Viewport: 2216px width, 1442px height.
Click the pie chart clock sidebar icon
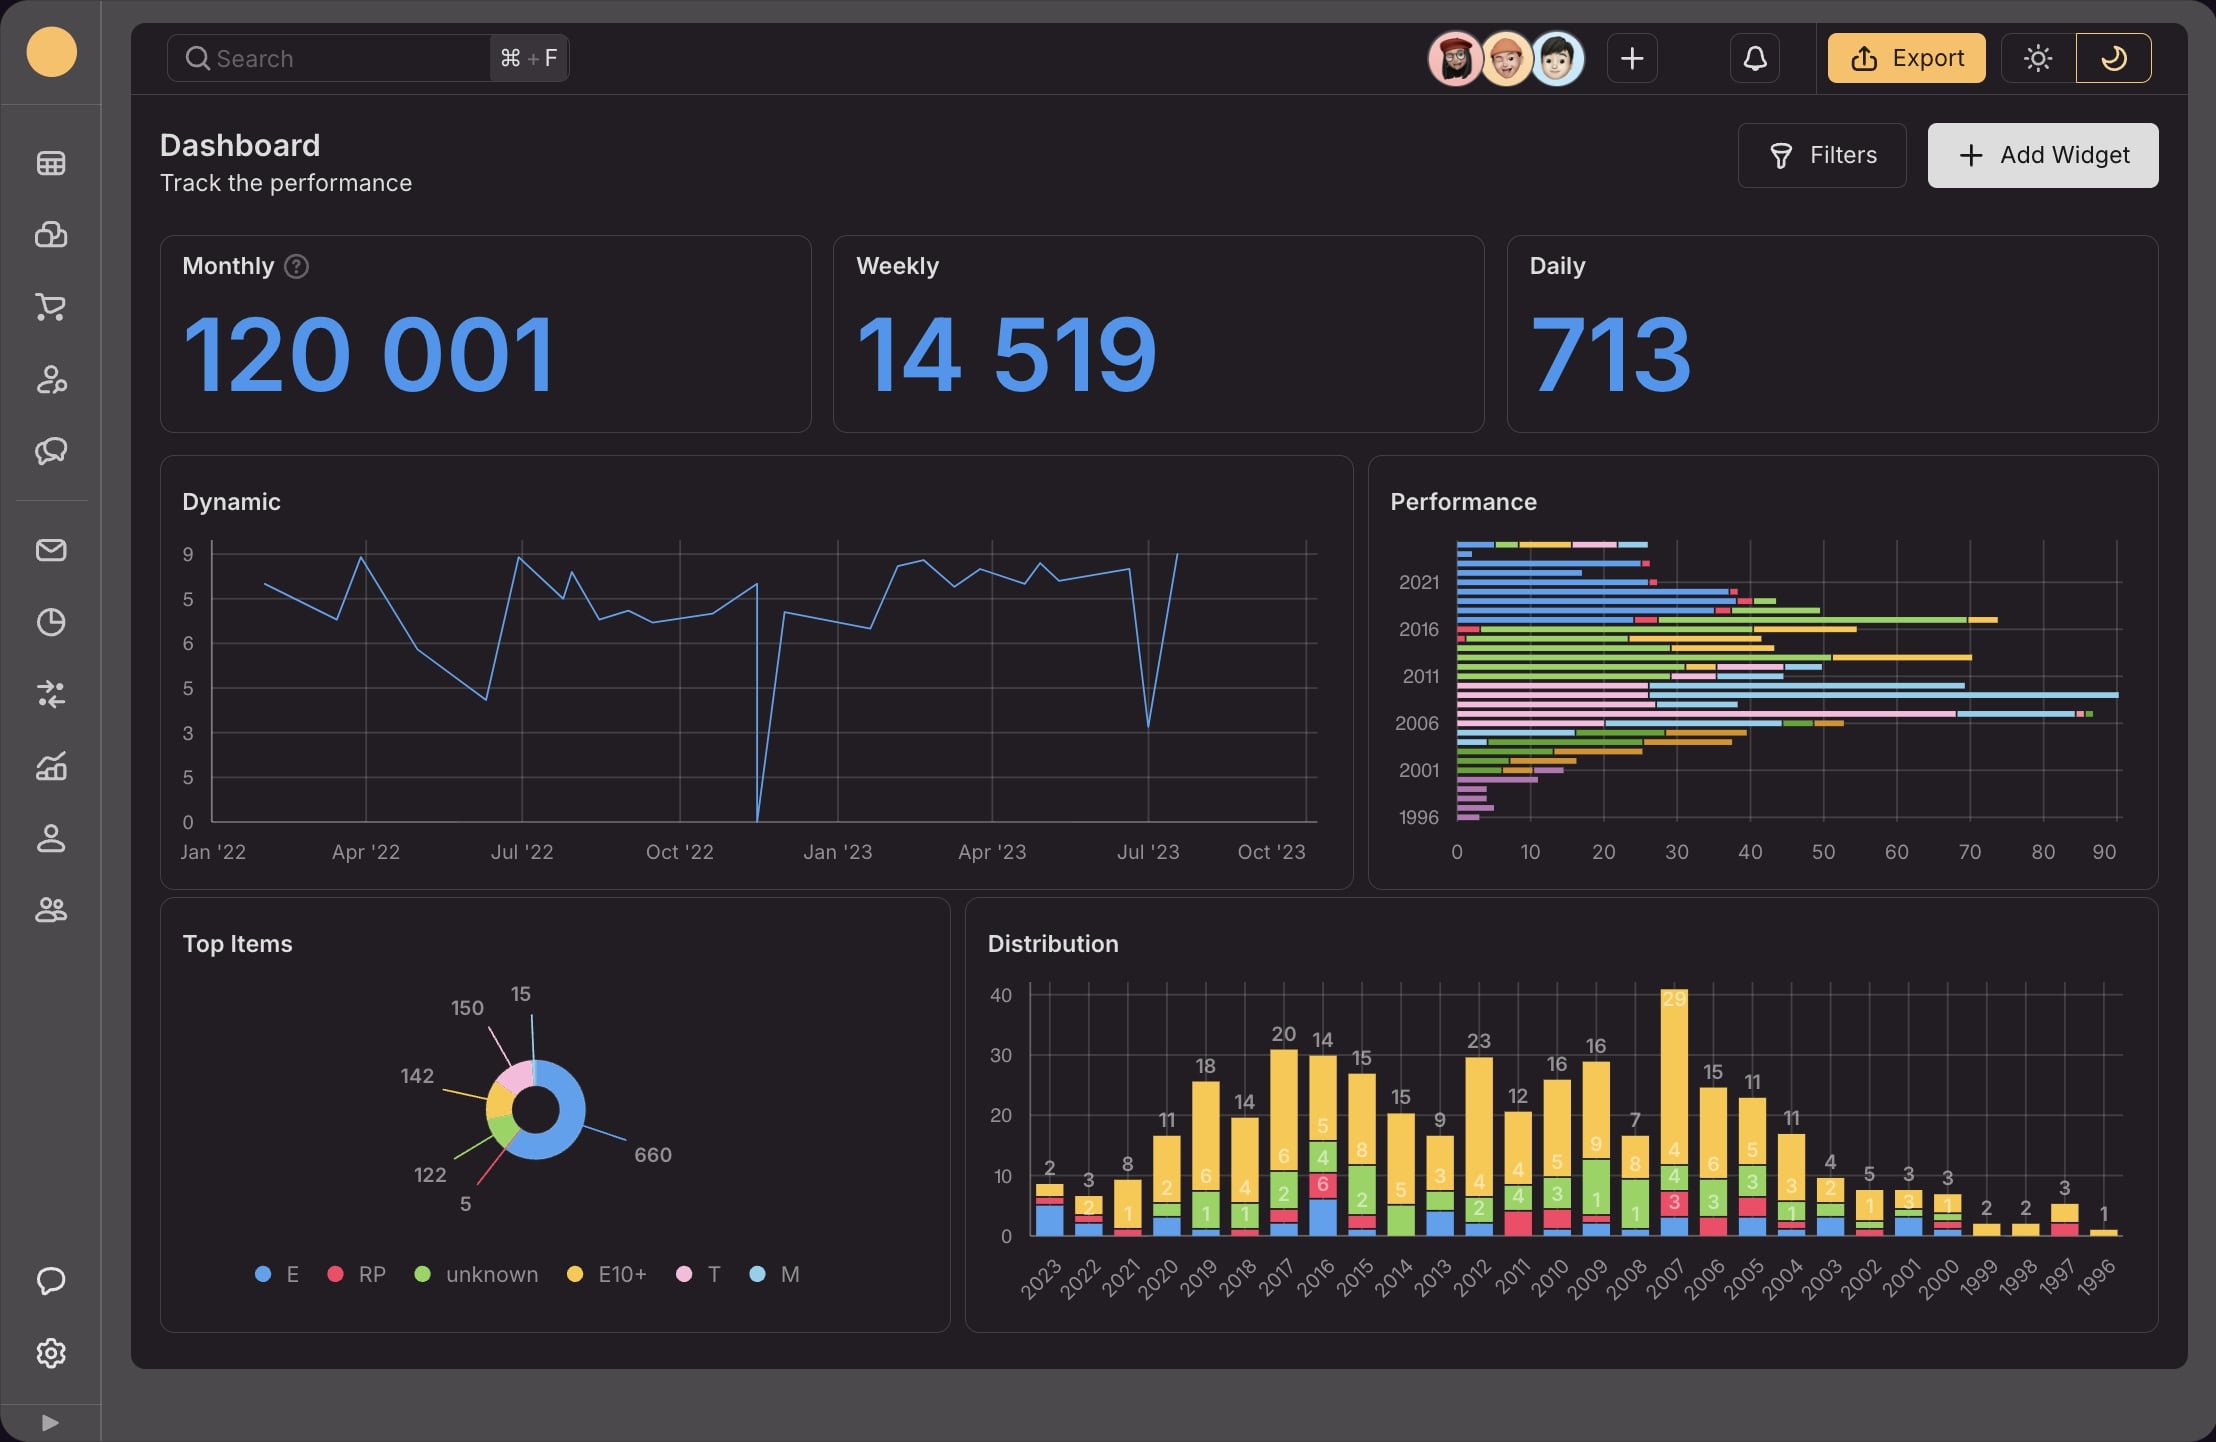[51, 622]
